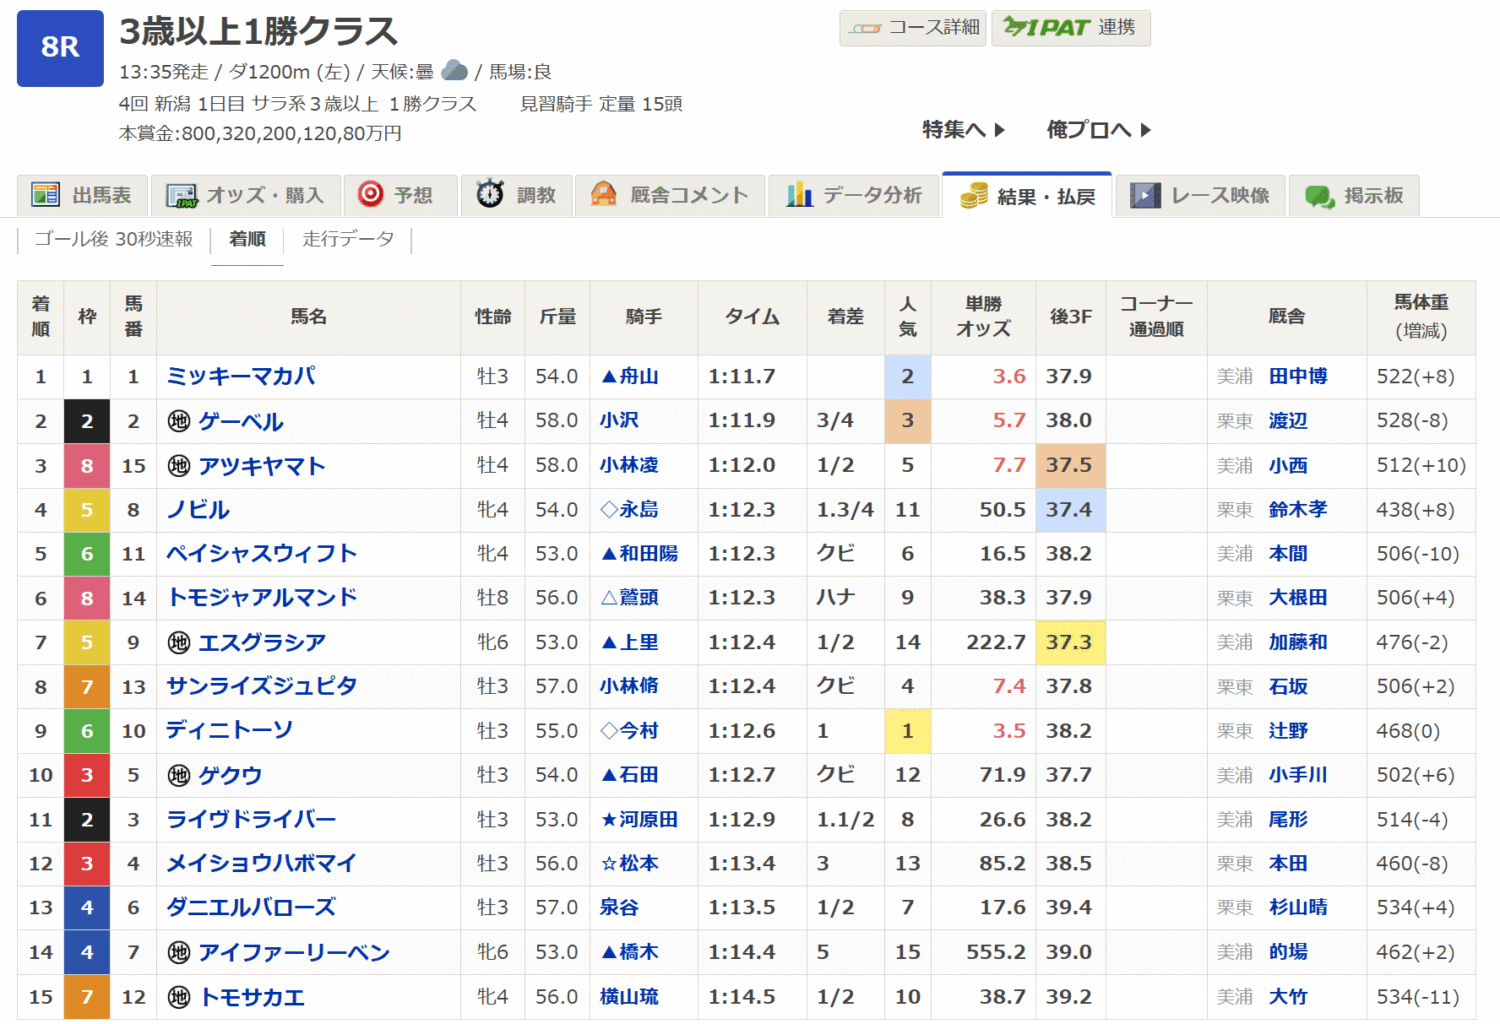Select the 着順 sub-tab
This screenshot has height=1024, width=1500.
click(x=247, y=239)
